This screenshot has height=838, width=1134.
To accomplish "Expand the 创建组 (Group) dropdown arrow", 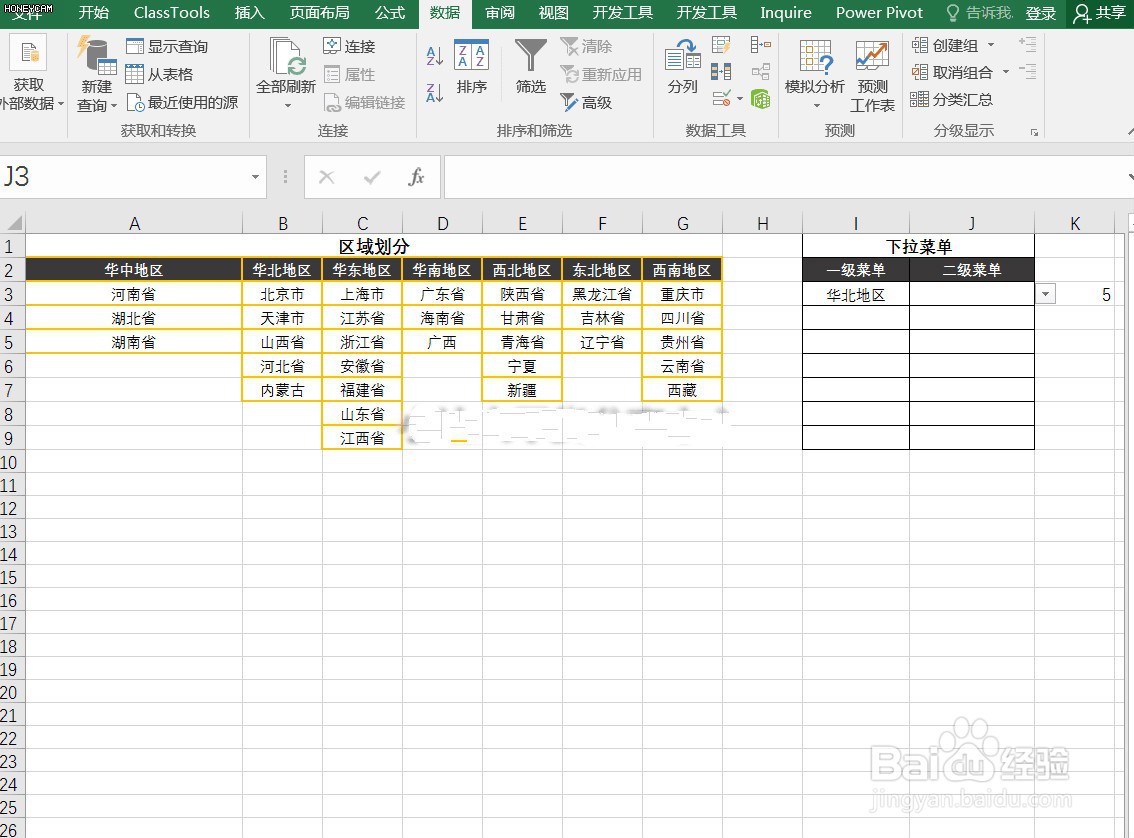I will (x=990, y=45).
